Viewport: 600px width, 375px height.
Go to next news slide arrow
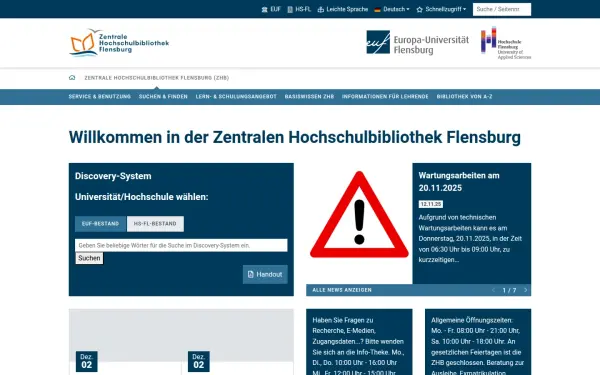[525, 290]
